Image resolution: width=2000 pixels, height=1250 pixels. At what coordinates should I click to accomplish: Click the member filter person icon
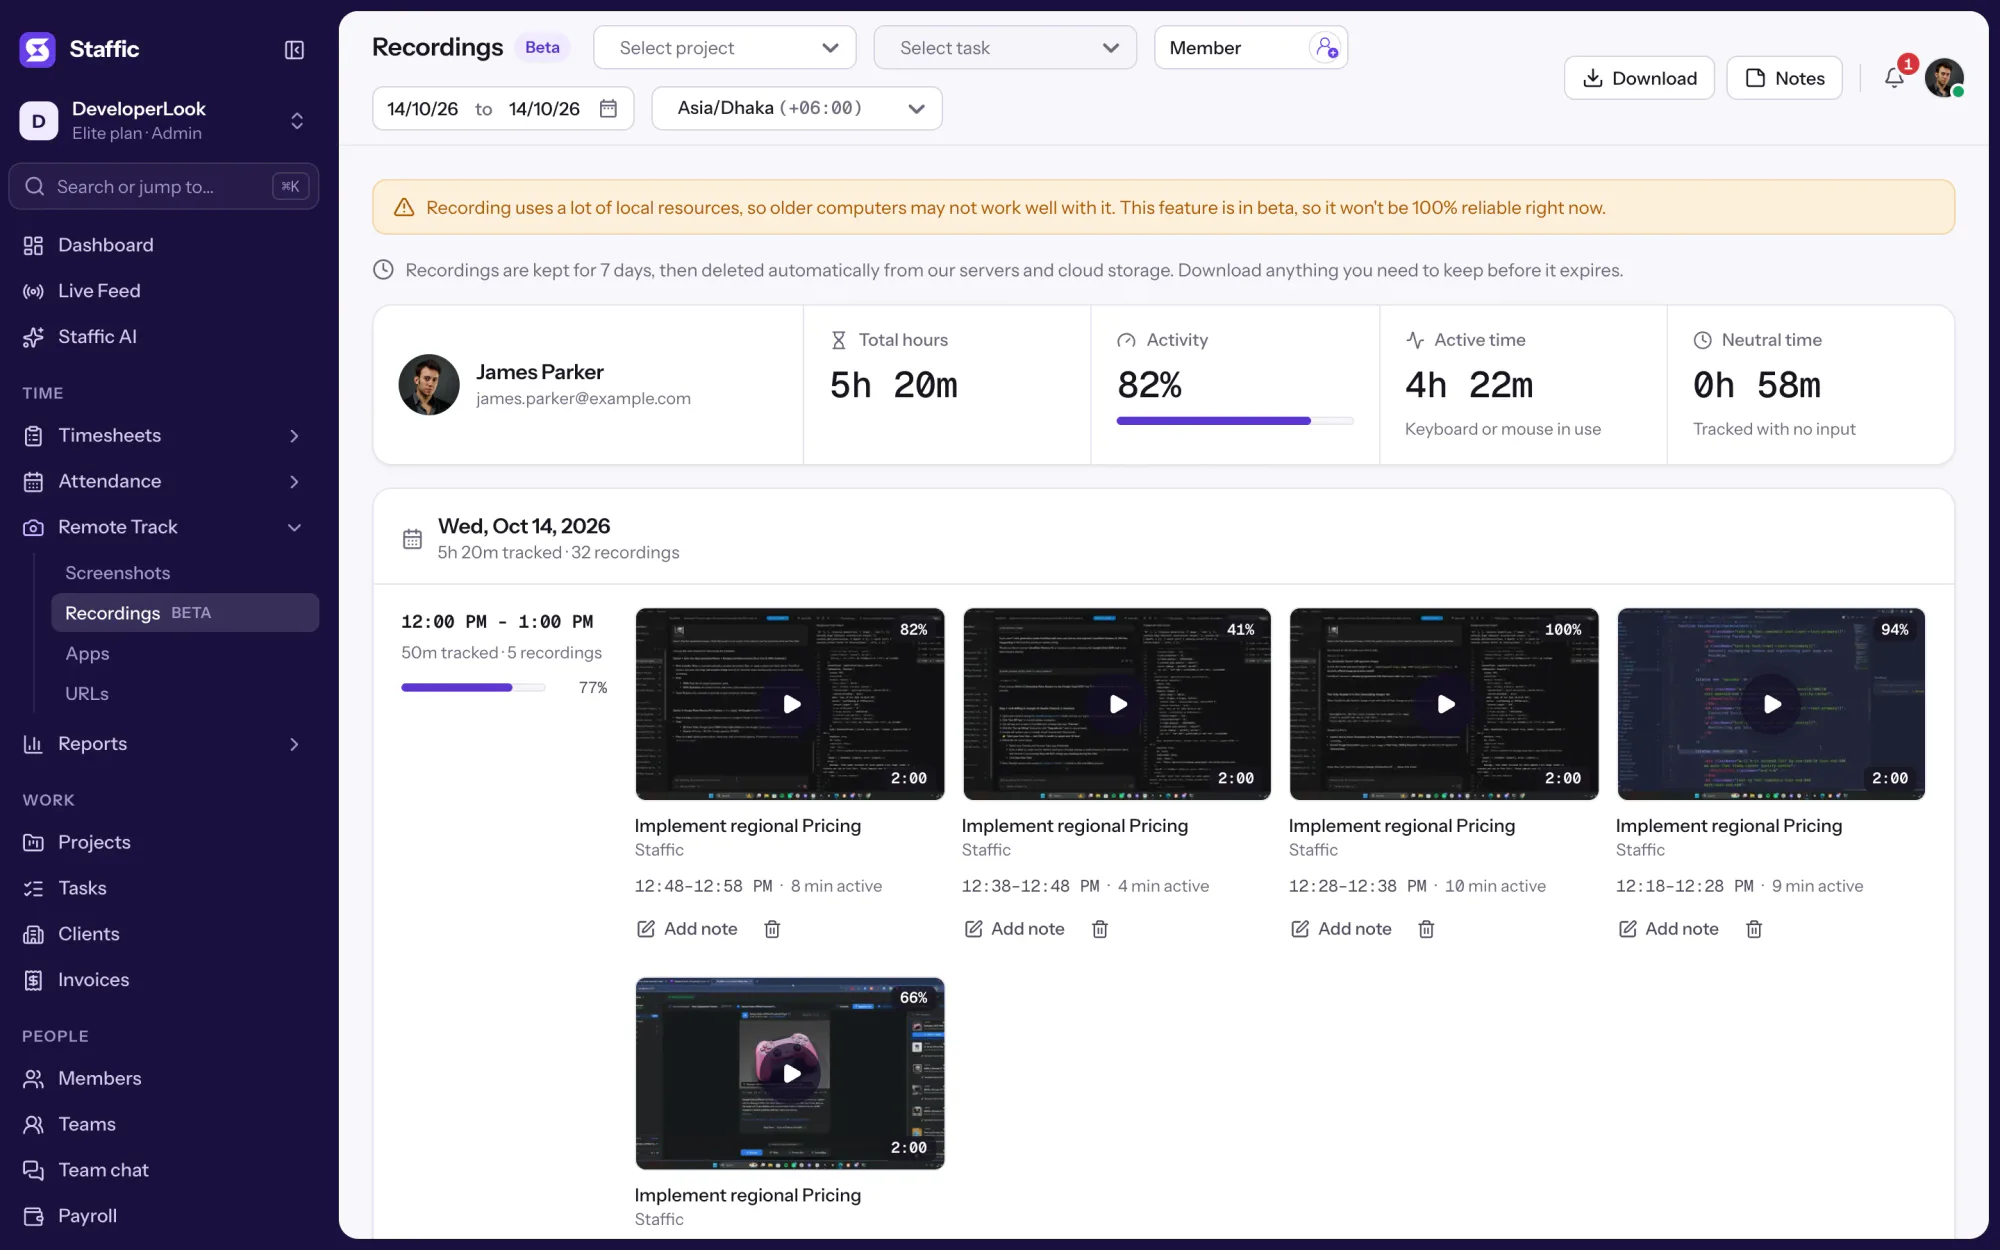pos(1326,47)
